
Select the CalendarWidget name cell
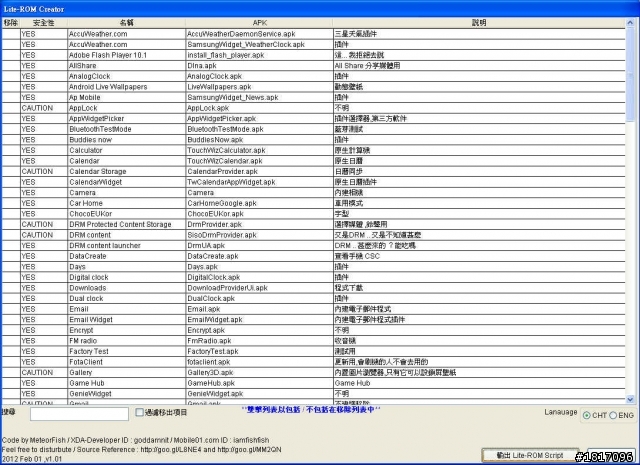point(126,182)
